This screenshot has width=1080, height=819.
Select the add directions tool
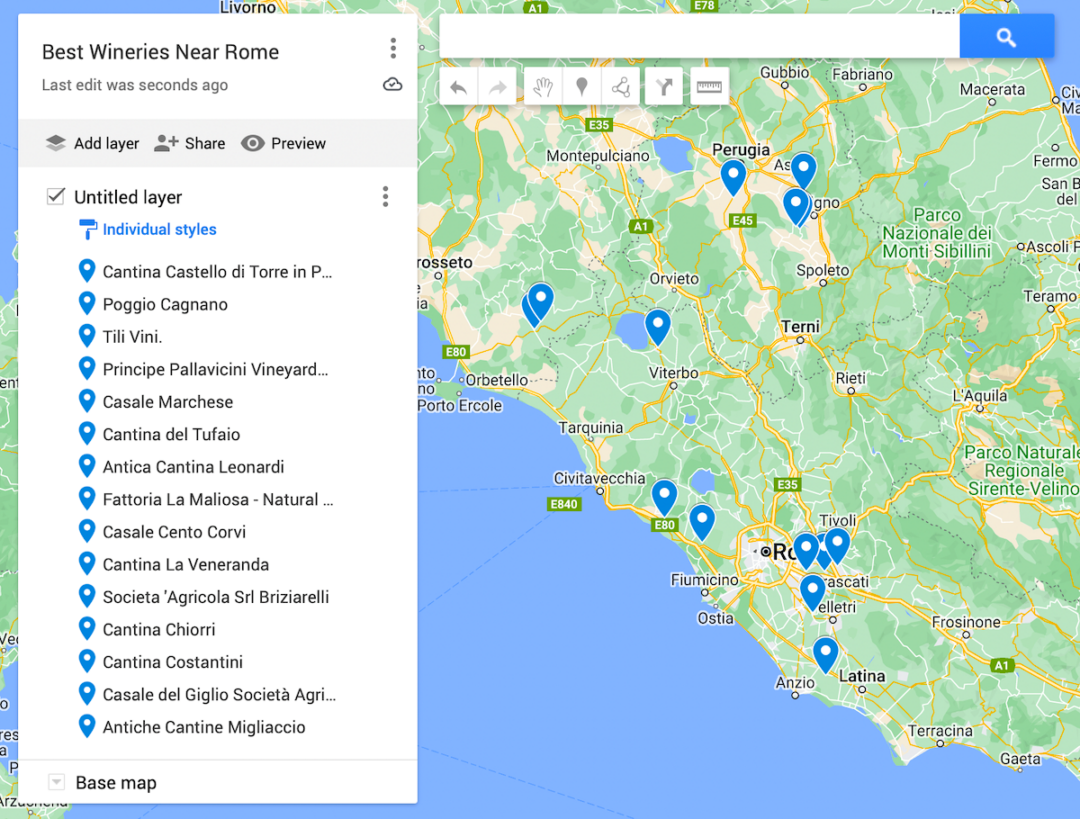[x=664, y=87]
